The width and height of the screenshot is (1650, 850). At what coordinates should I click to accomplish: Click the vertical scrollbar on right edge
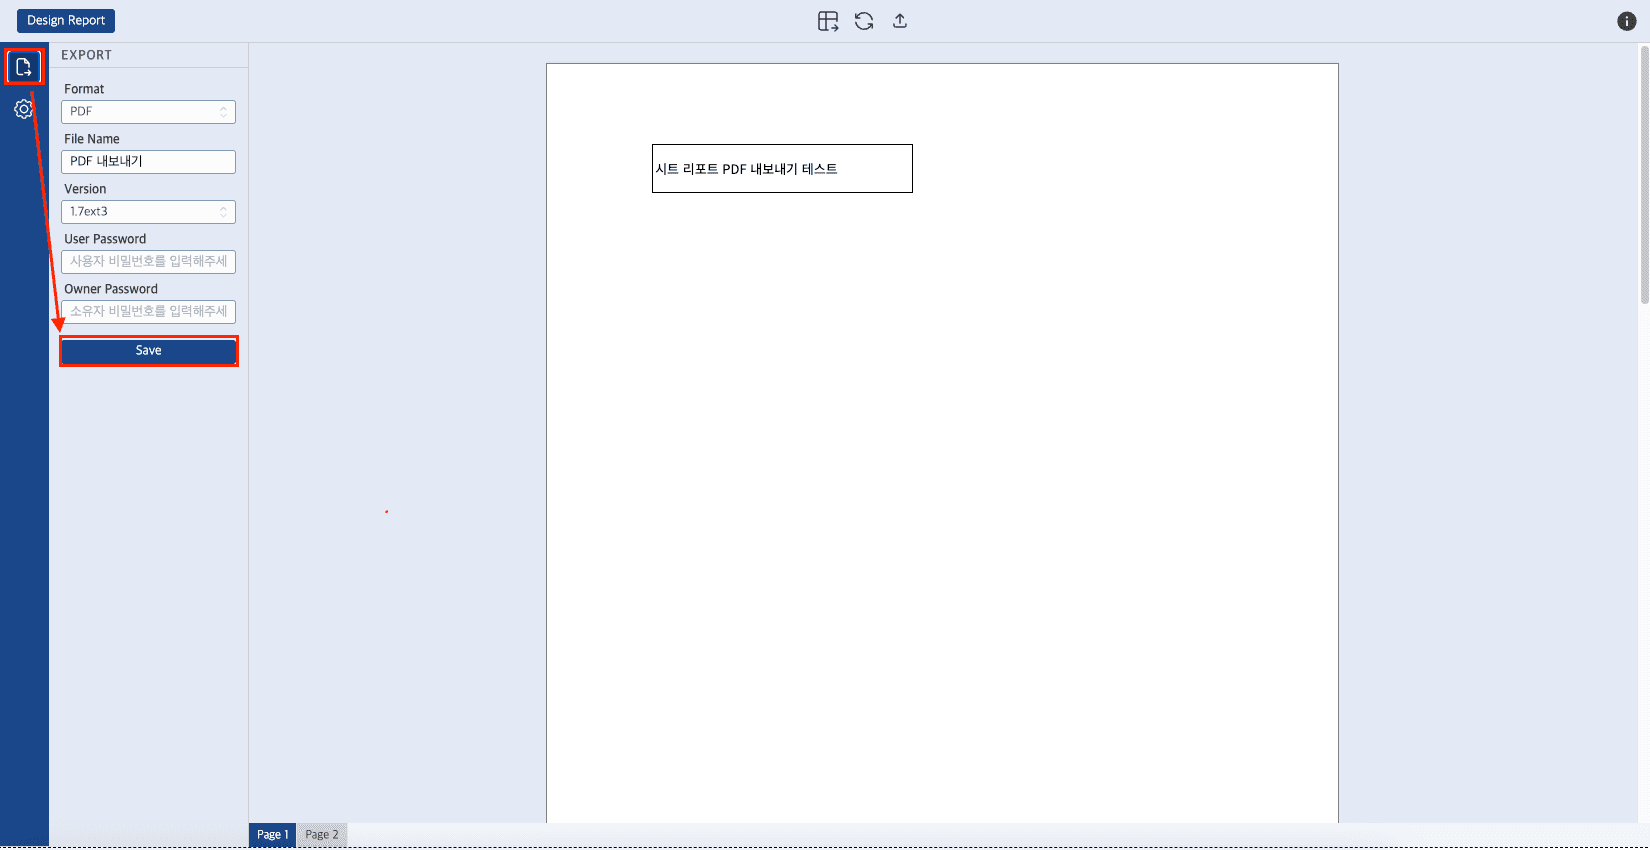pos(1644,175)
